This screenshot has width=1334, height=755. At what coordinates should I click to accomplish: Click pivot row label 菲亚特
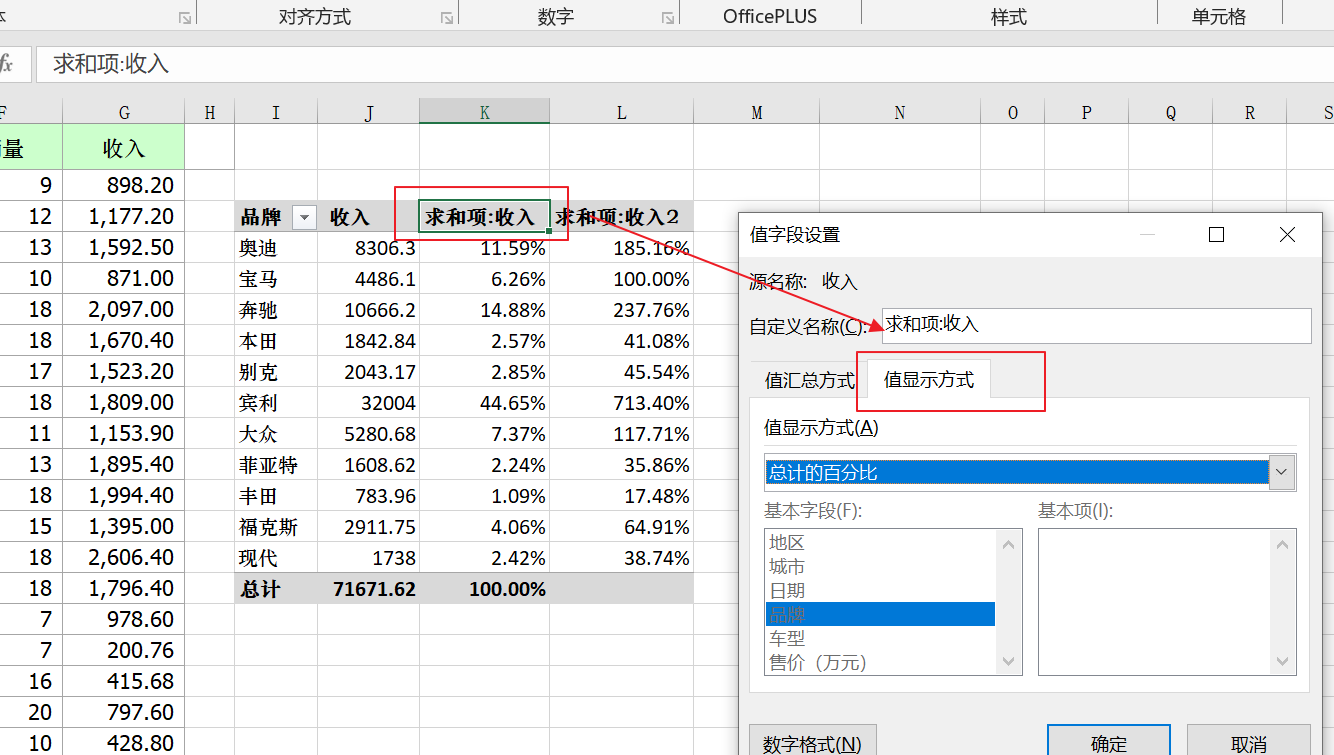coord(276,465)
